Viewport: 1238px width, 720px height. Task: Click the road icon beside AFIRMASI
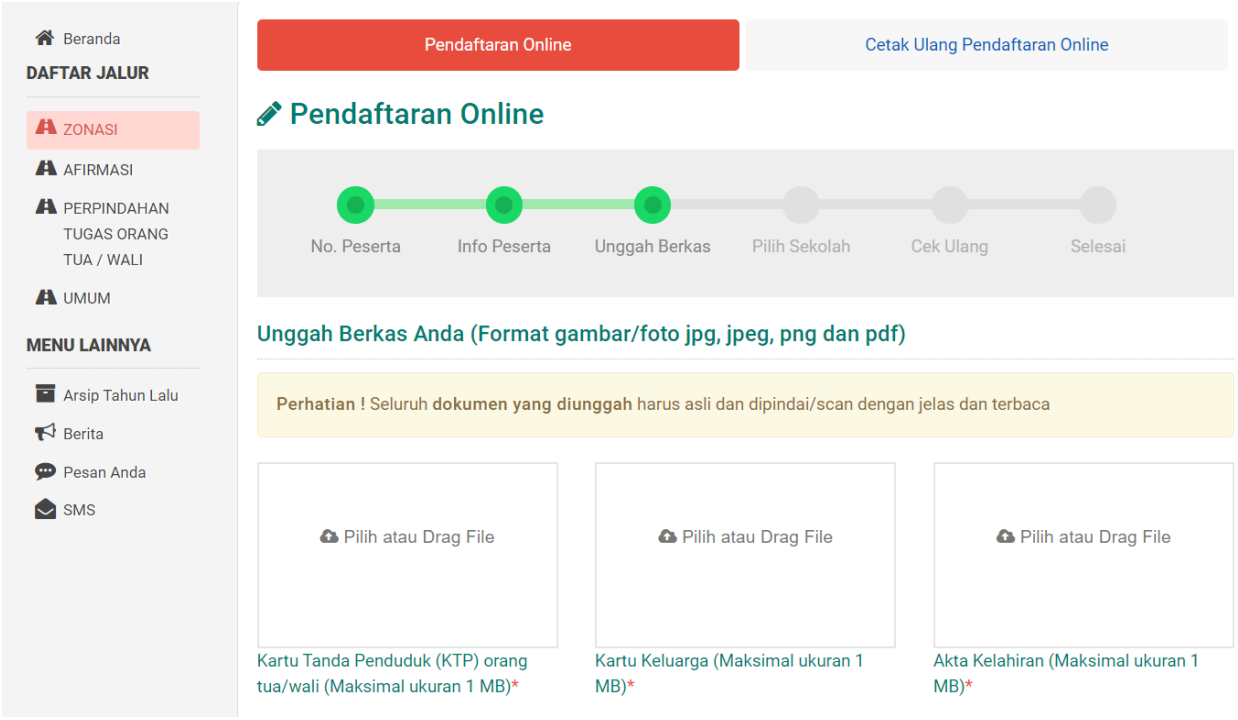[x=46, y=169]
